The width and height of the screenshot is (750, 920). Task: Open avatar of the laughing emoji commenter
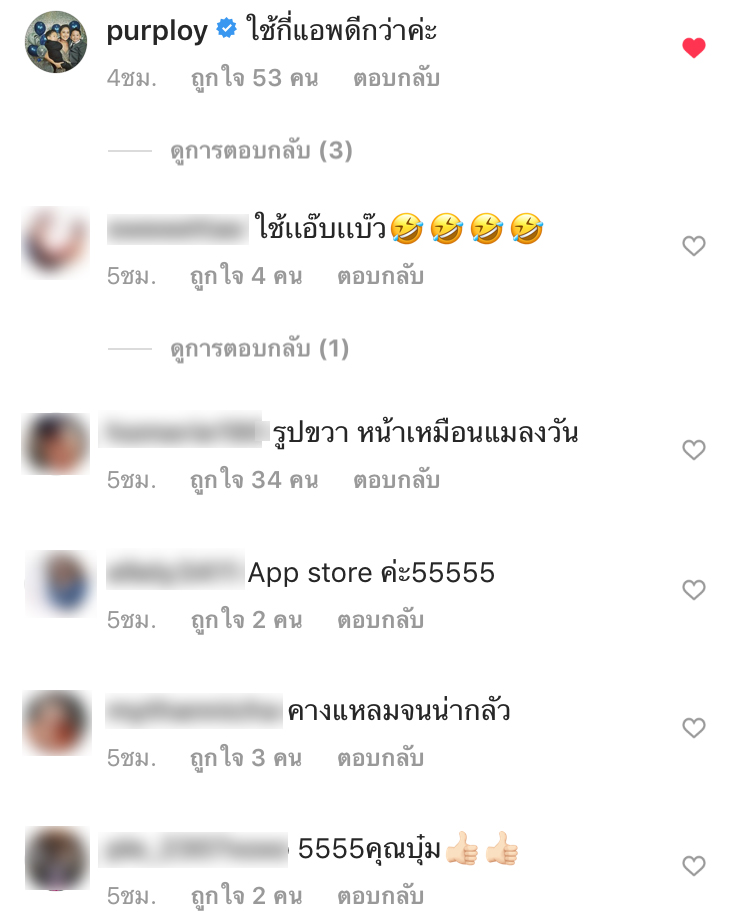56,242
